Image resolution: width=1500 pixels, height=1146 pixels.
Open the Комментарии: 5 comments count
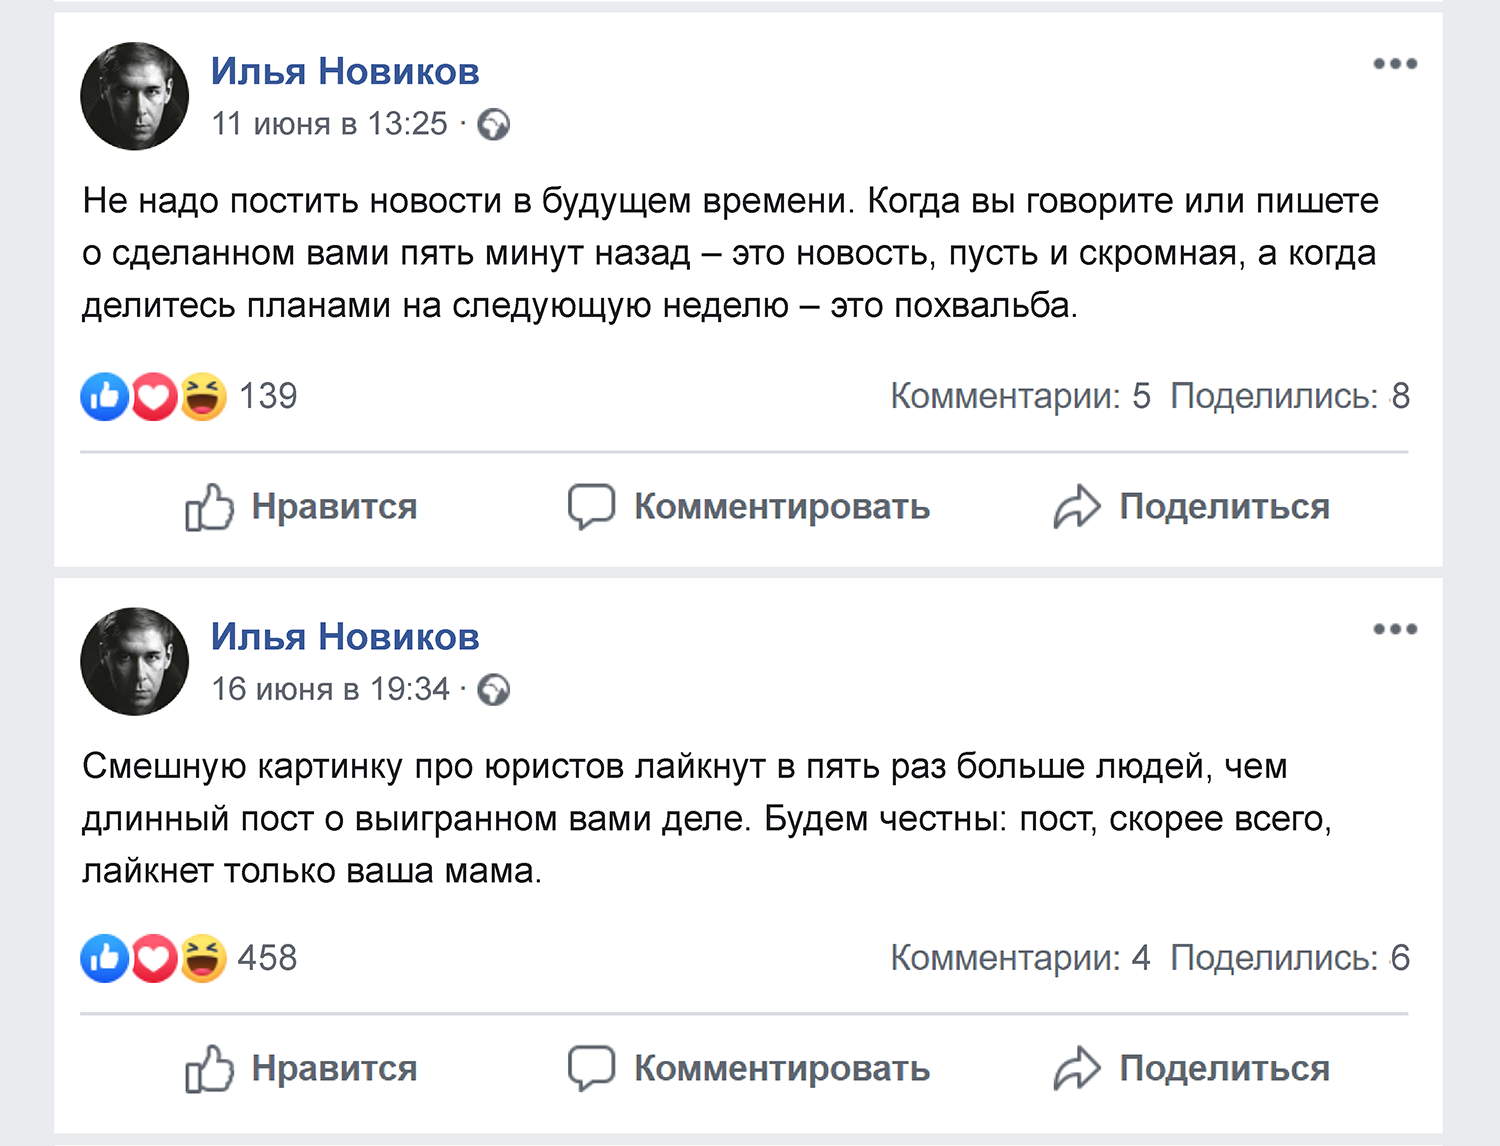pos(1020,397)
